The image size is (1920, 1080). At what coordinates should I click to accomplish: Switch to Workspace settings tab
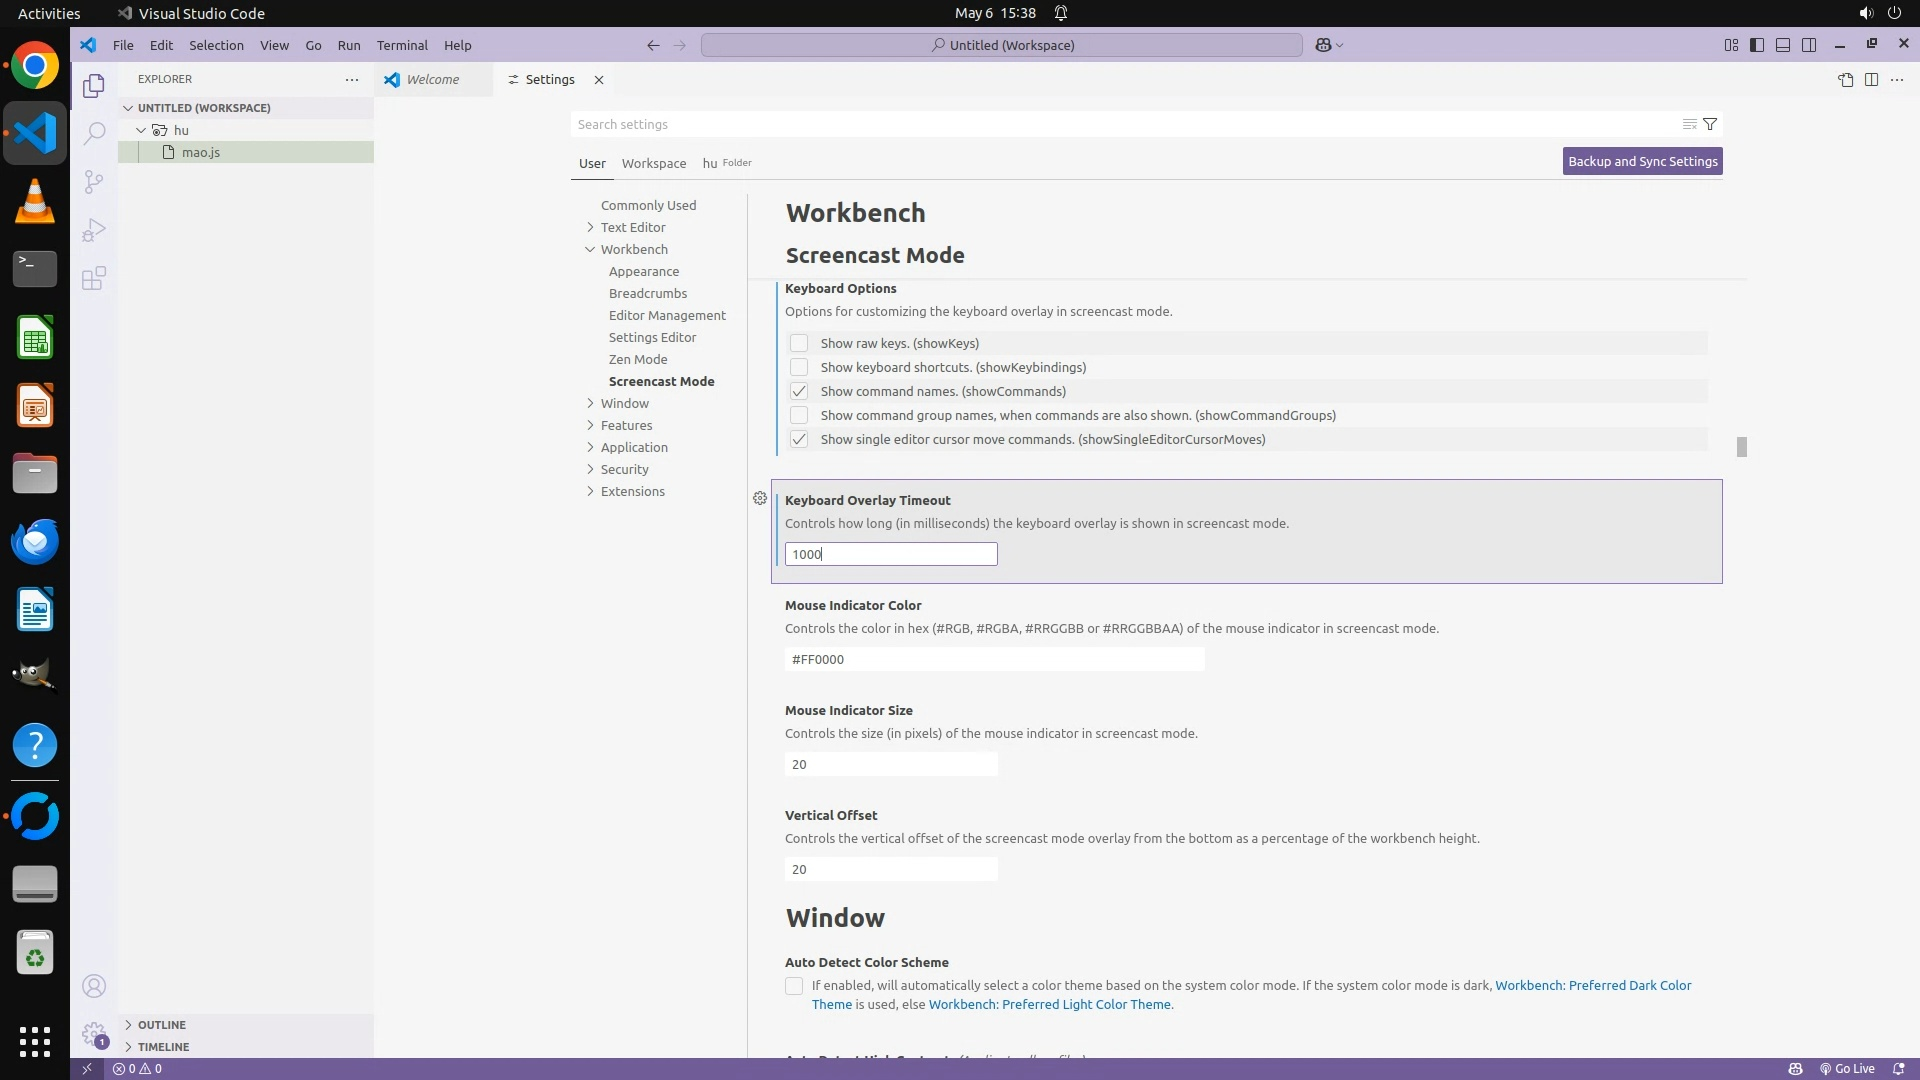(x=653, y=163)
